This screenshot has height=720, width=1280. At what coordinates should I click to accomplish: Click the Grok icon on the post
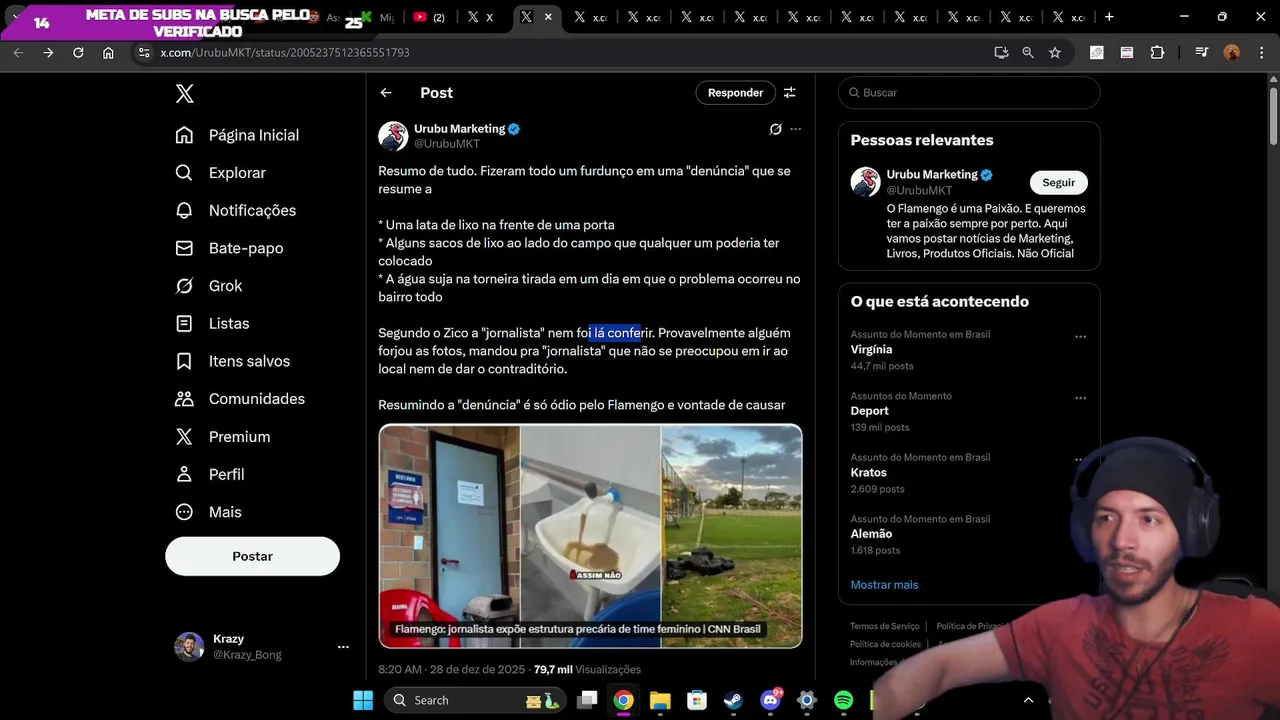point(775,129)
